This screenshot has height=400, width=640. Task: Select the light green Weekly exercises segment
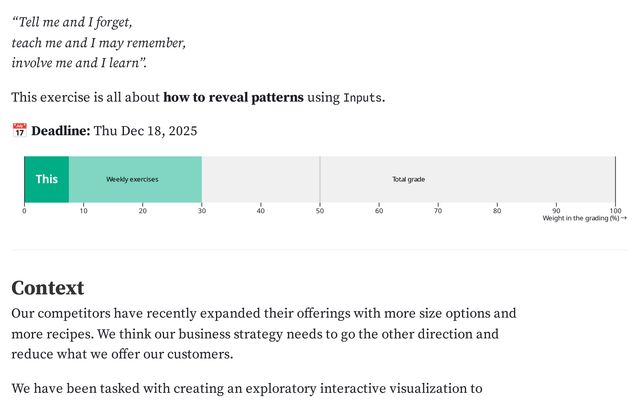pyautogui.click(x=133, y=179)
